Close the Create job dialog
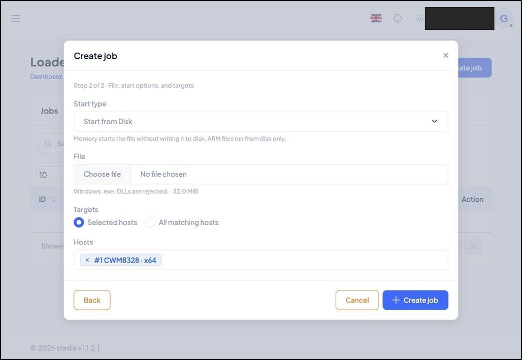 (445, 55)
